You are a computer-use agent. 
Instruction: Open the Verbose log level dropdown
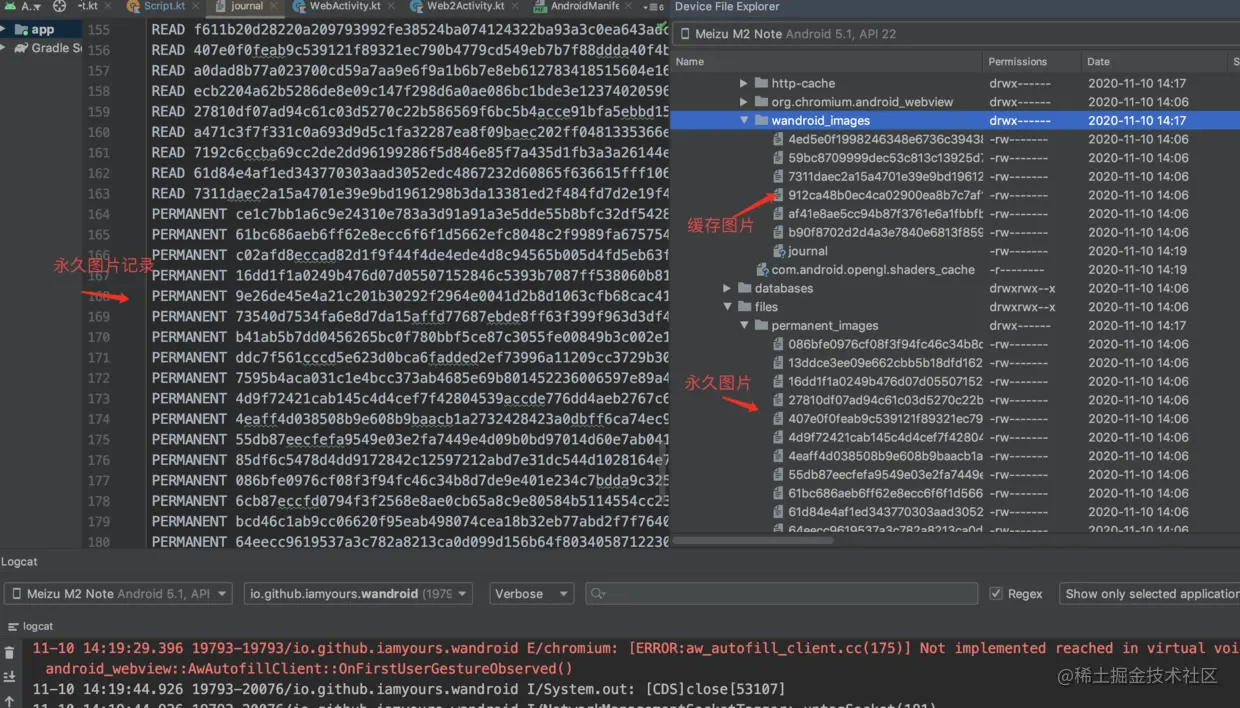532,594
